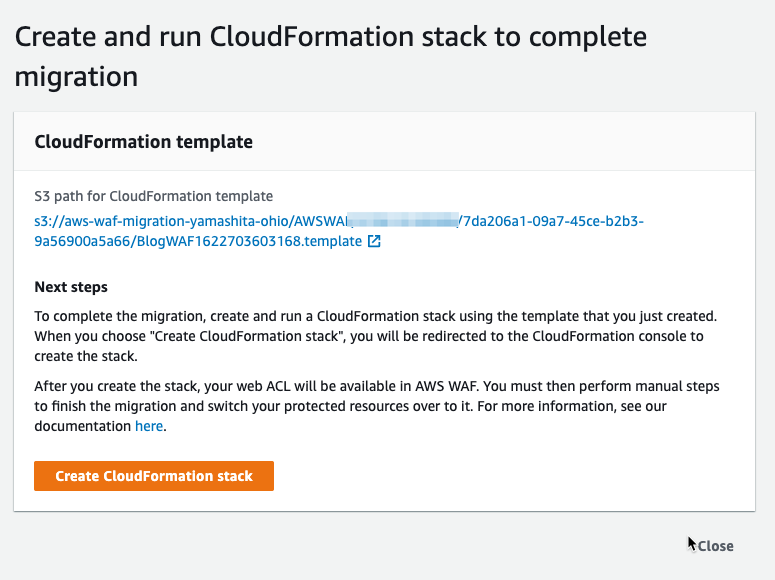Screen dimensions: 775x580
Task: Open the documentation "here" link
Action: pos(149,426)
